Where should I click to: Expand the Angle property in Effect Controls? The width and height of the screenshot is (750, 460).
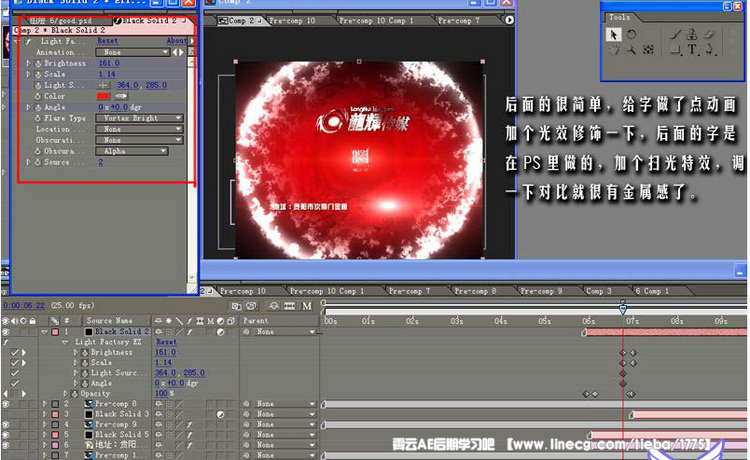pyautogui.click(x=28, y=107)
